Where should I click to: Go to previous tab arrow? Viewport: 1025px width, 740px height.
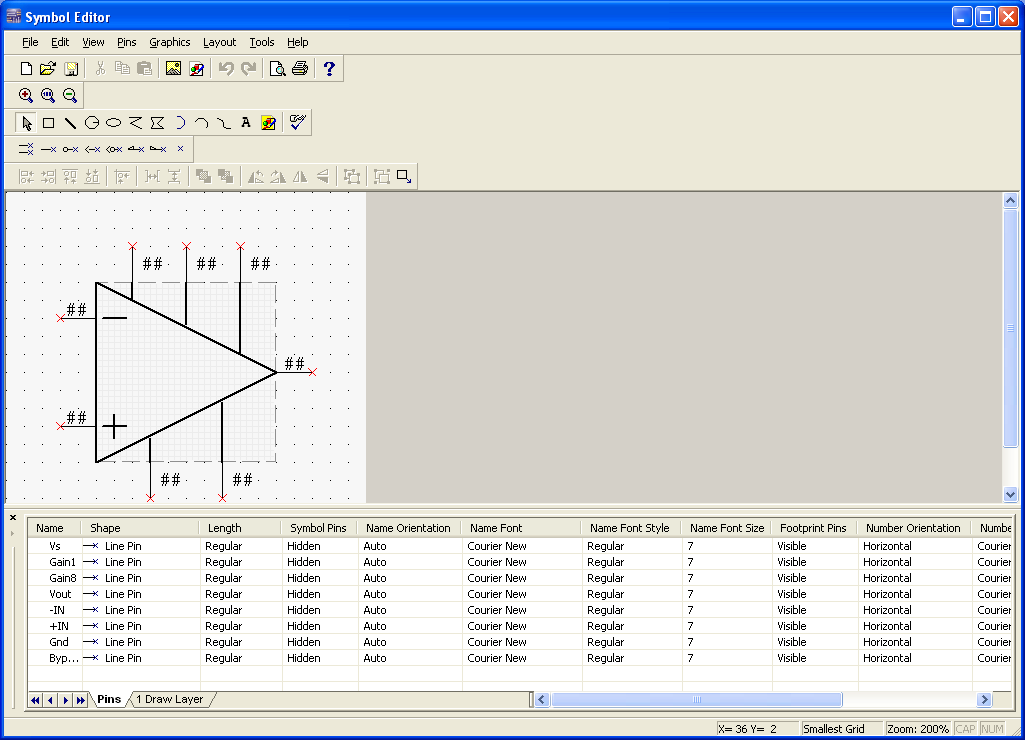[50, 700]
